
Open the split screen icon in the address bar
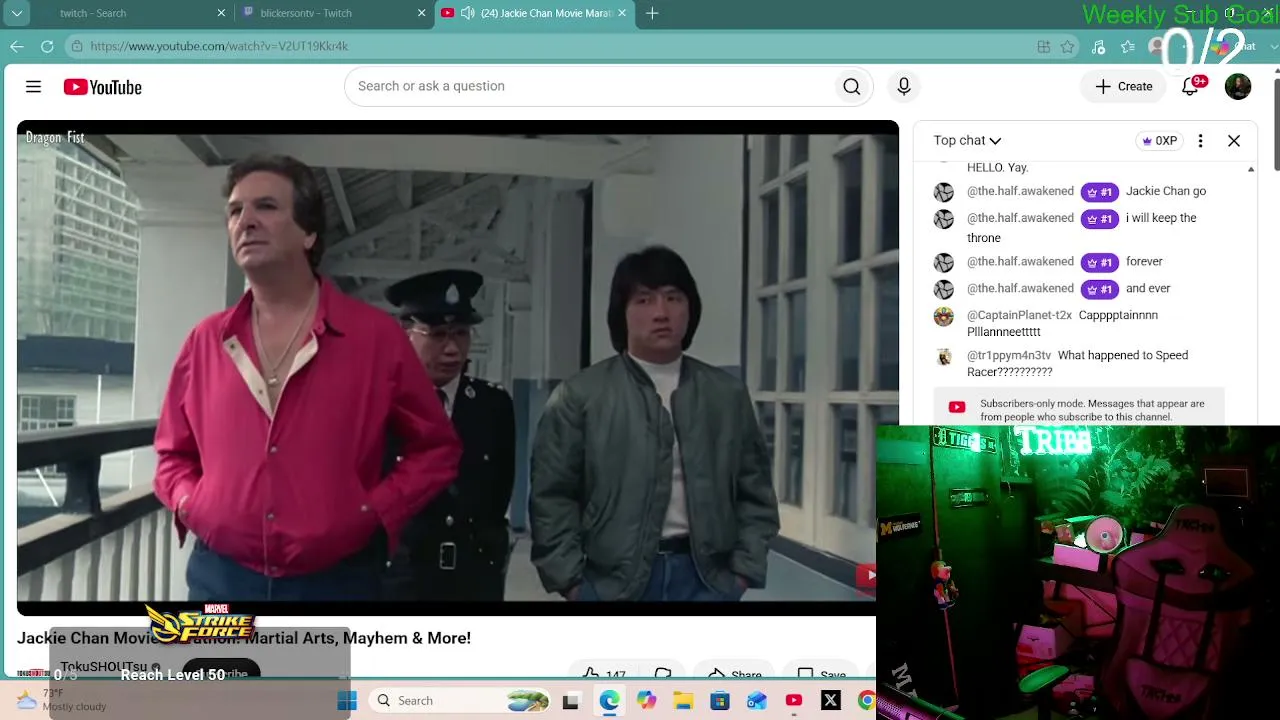1044,46
